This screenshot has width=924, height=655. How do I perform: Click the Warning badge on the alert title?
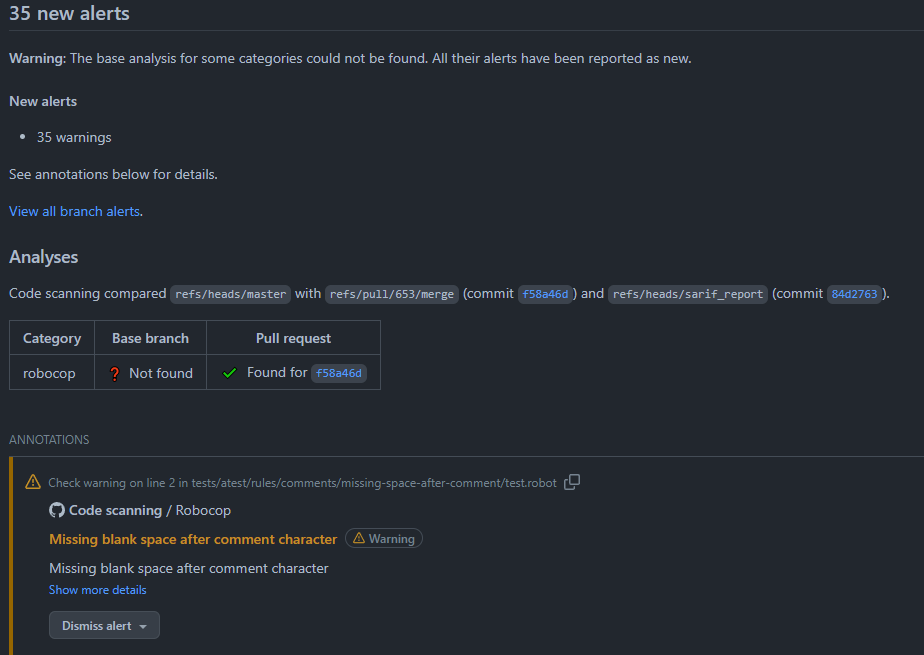click(384, 538)
